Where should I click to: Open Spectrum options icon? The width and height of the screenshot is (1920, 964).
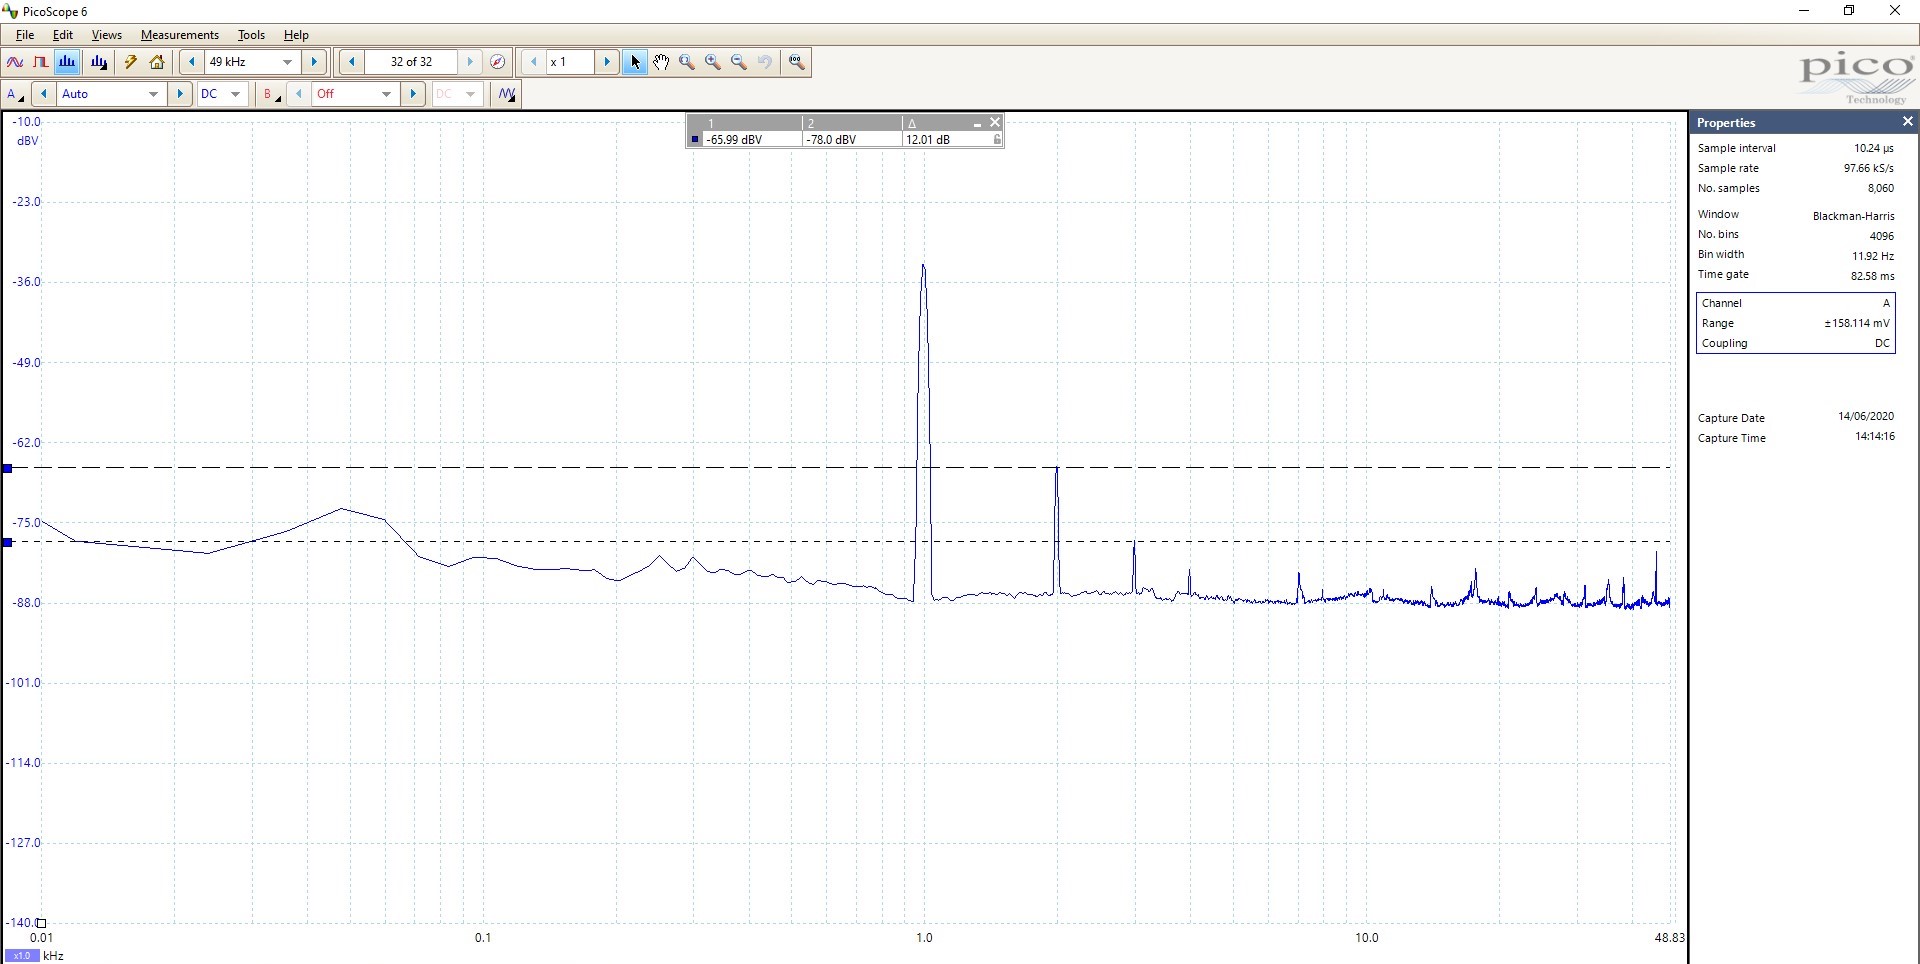pos(98,62)
